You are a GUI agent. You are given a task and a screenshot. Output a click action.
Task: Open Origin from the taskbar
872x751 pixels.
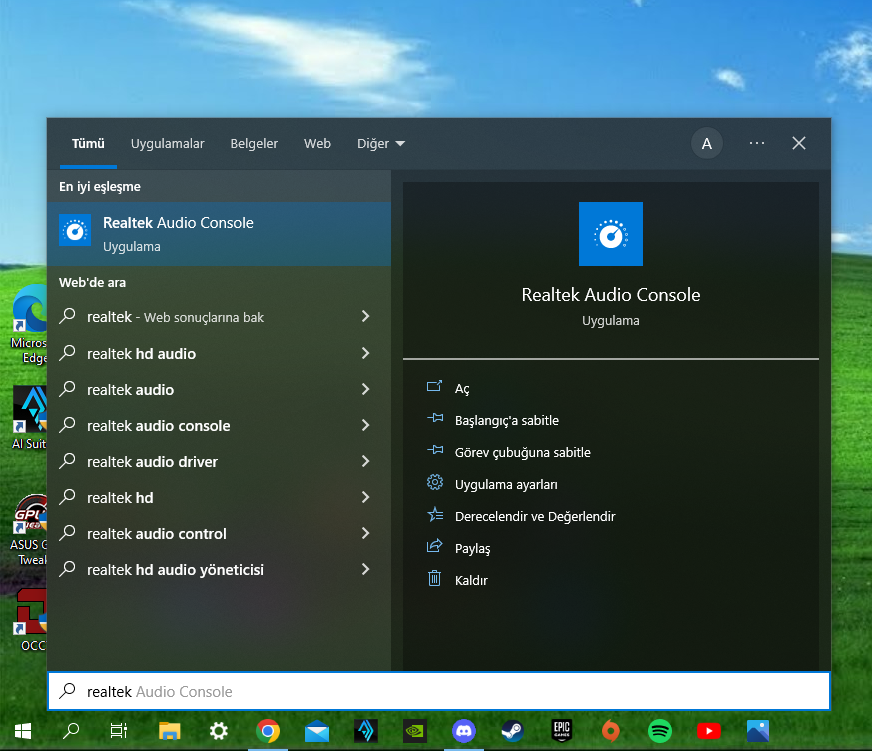pyautogui.click(x=611, y=731)
